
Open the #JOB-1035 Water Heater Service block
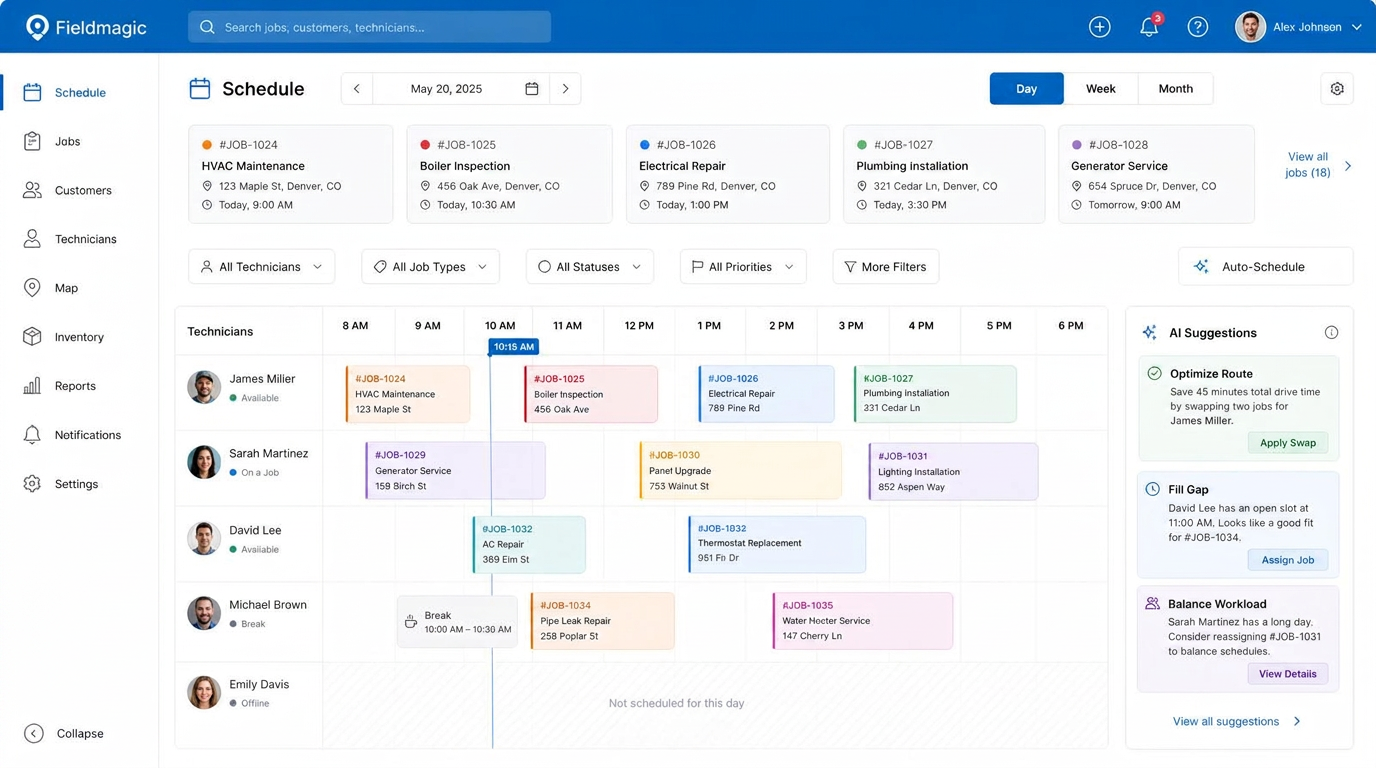click(862, 621)
